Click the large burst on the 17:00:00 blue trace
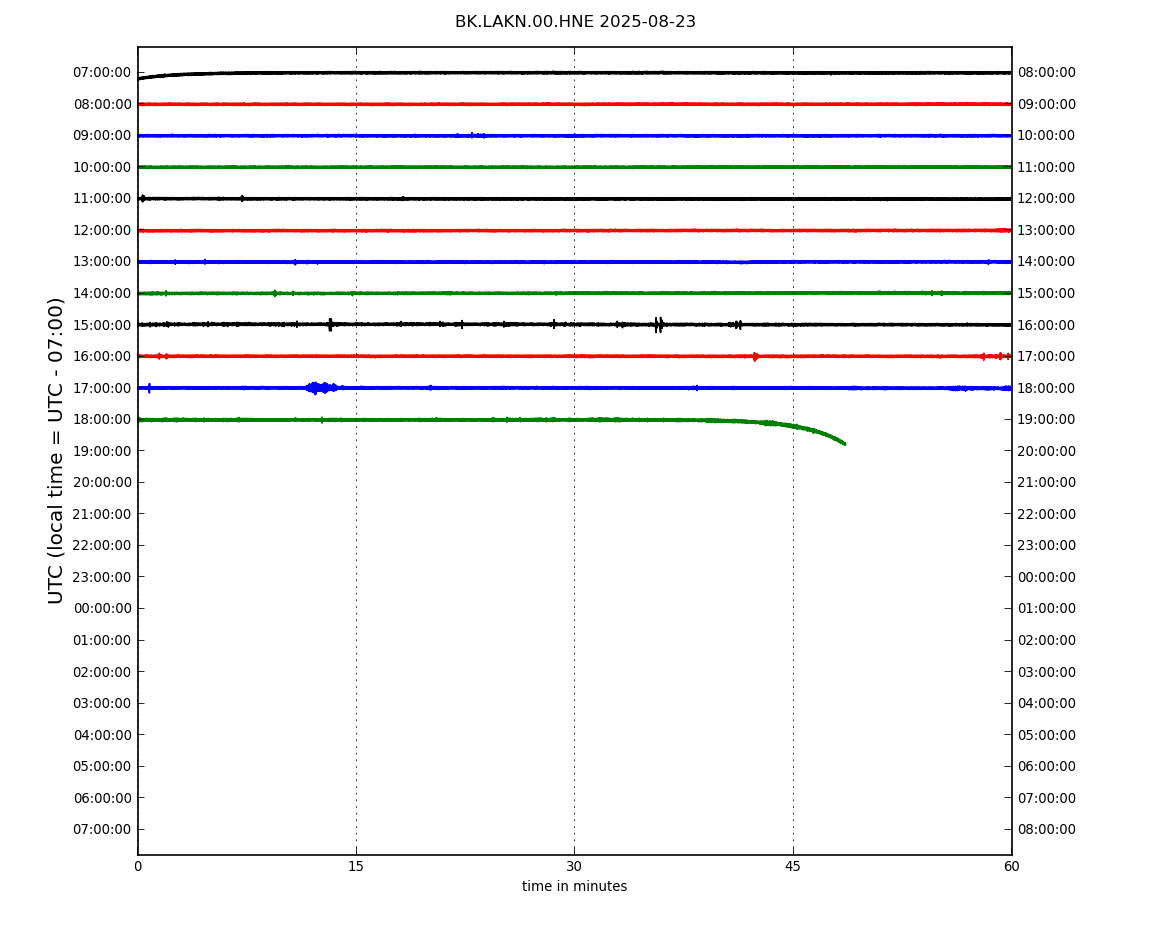Image resolution: width=1150 pixels, height=950 pixels. pos(321,388)
